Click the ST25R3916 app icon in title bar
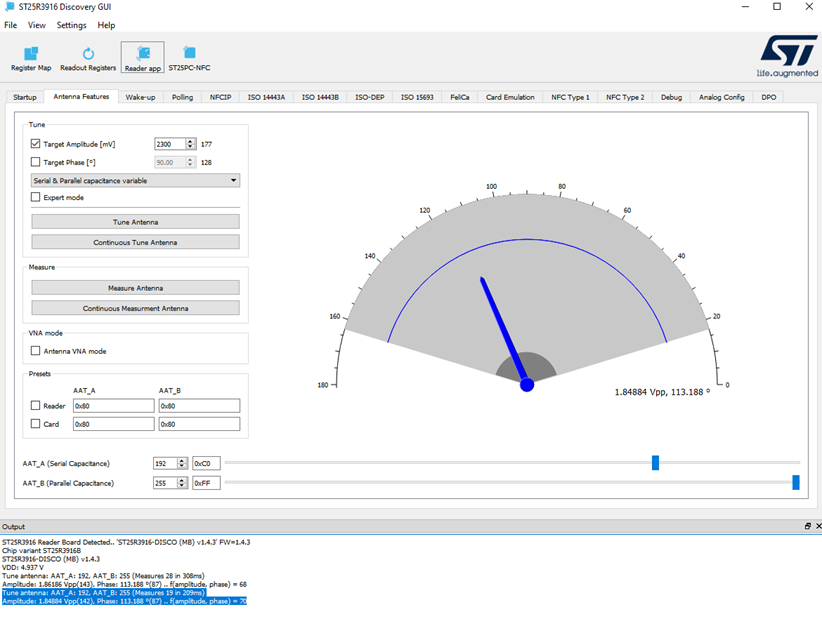This screenshot has width=822, height=619. [9, 7]
